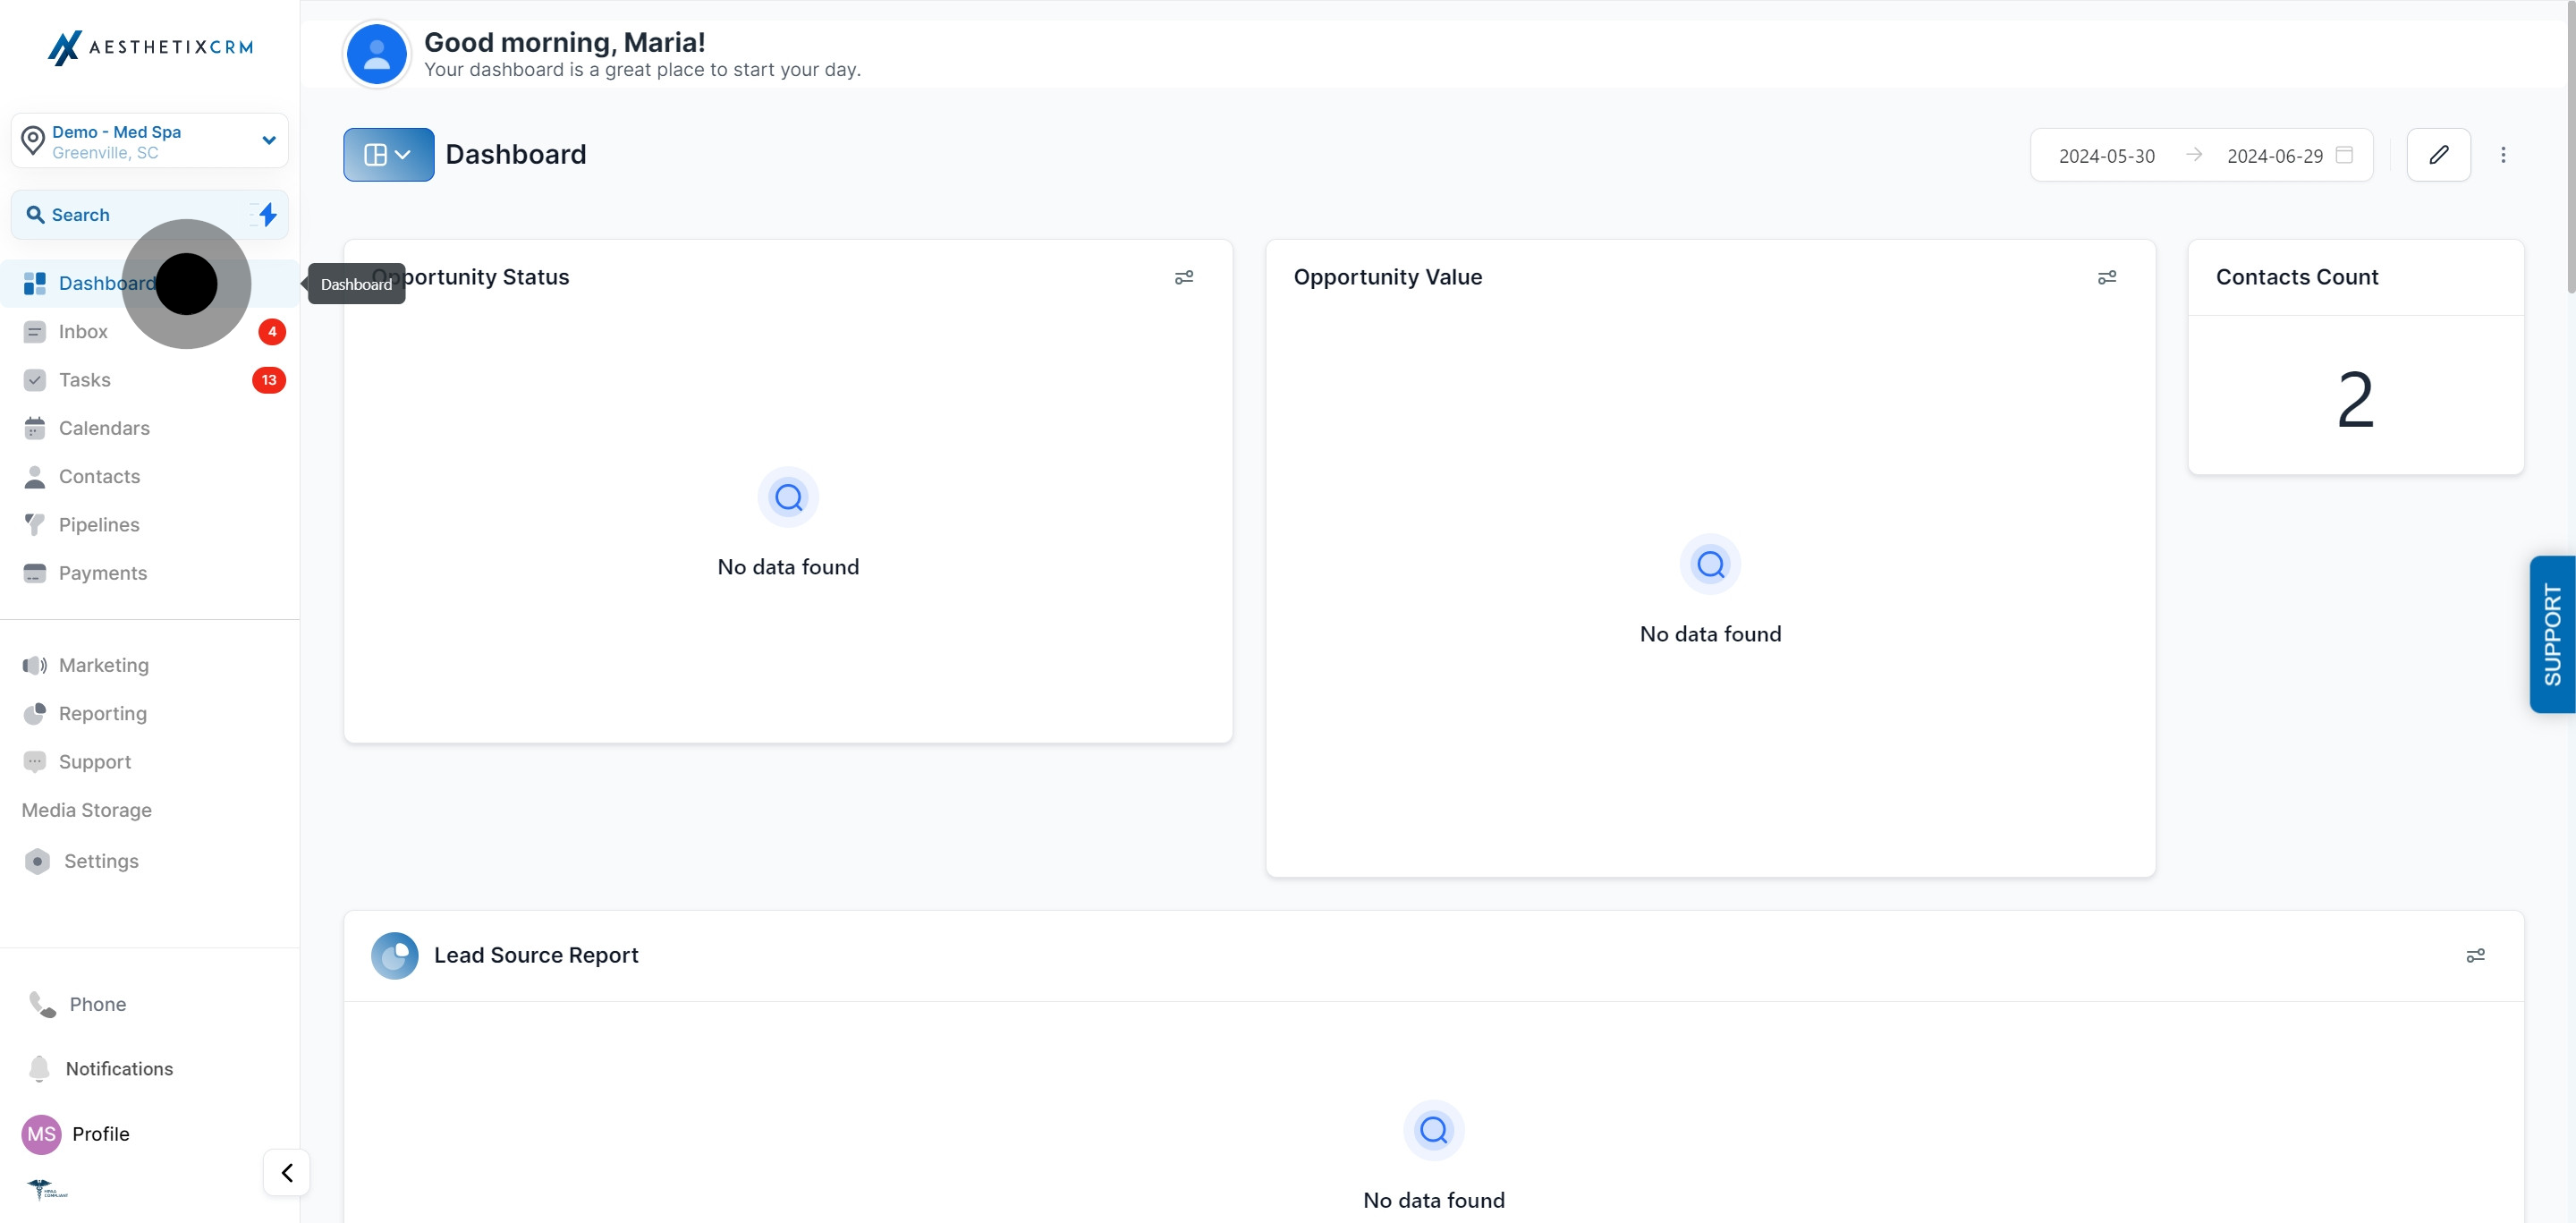The image size is (2576, 1223).
Task: Open the Maria profile avatar menu
Action: pyautogui.click(x=40, y=1134)
